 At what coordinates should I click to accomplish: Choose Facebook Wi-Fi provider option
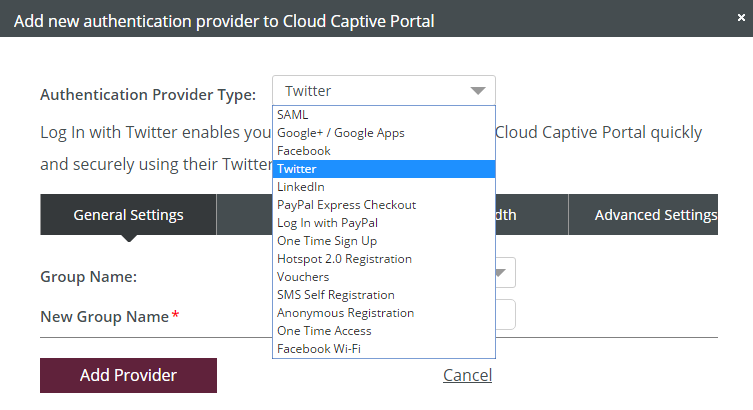coord(384,349)
